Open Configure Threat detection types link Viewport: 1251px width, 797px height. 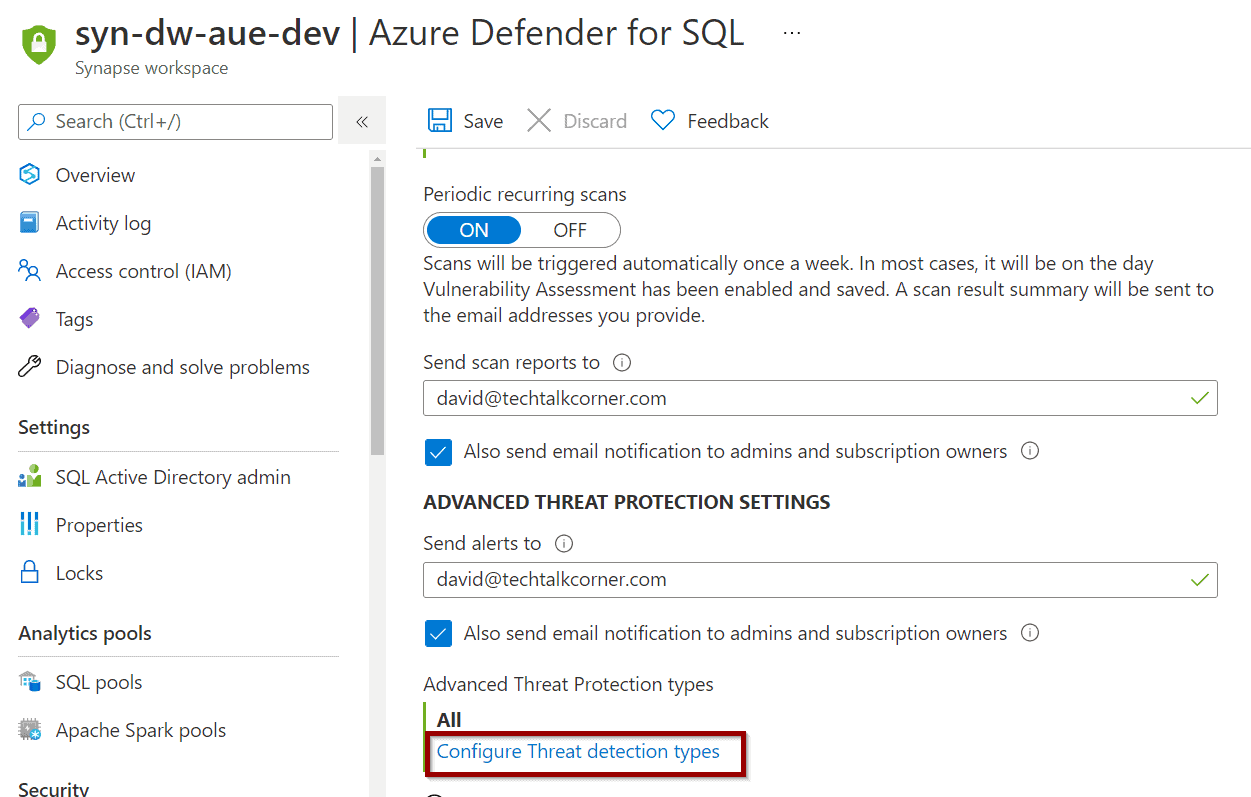[x=578, y=752]
